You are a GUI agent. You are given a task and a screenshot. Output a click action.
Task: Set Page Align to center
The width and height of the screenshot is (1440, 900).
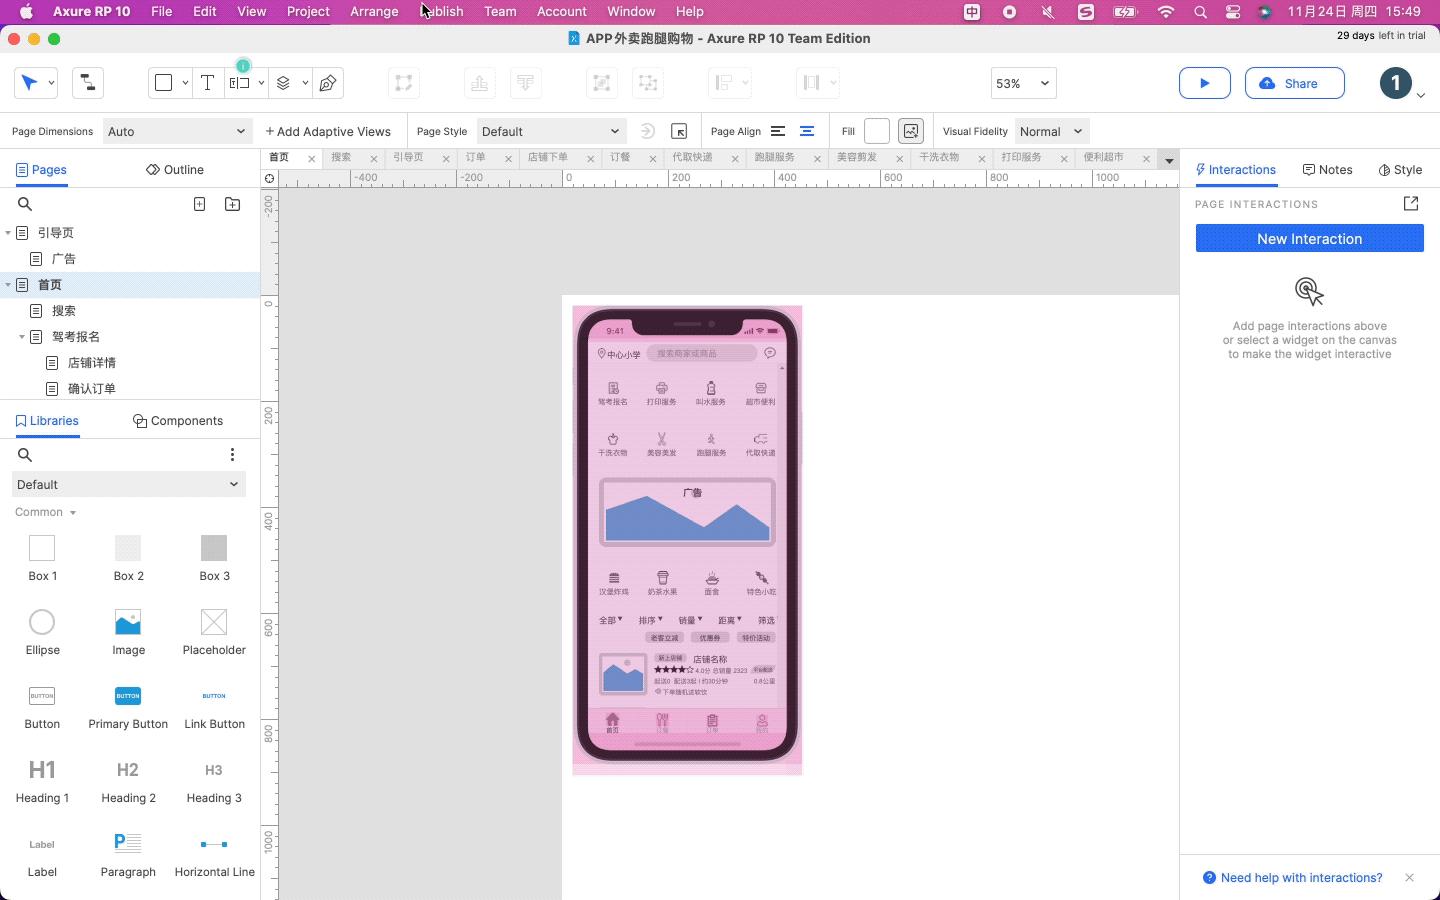[x=807, y=131]
